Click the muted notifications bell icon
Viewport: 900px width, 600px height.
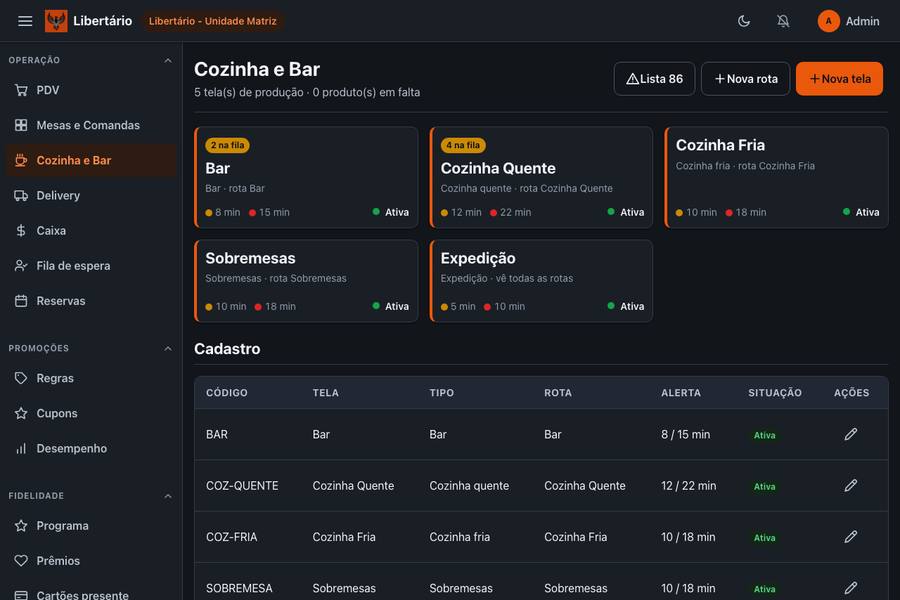pos(783,21)
